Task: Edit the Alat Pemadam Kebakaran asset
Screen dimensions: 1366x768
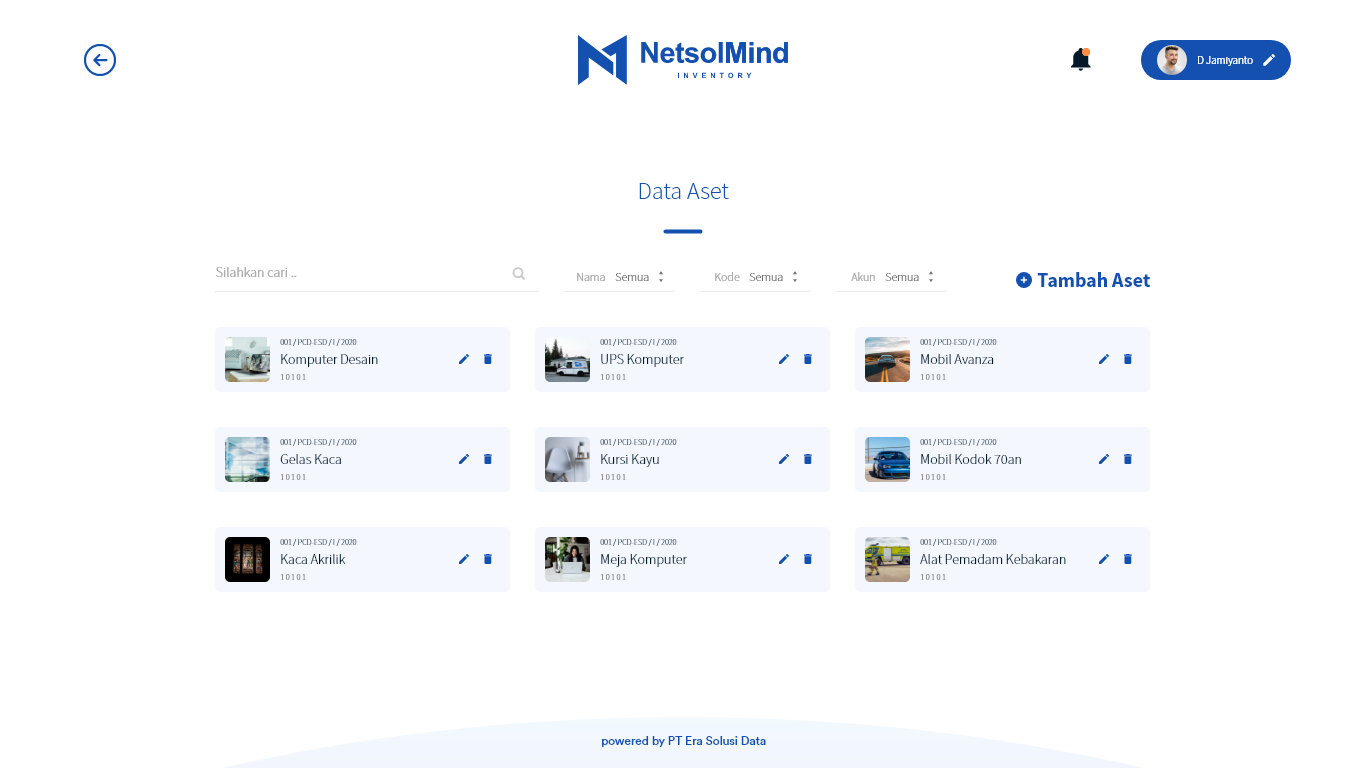Action: (x=1104, y=559)
